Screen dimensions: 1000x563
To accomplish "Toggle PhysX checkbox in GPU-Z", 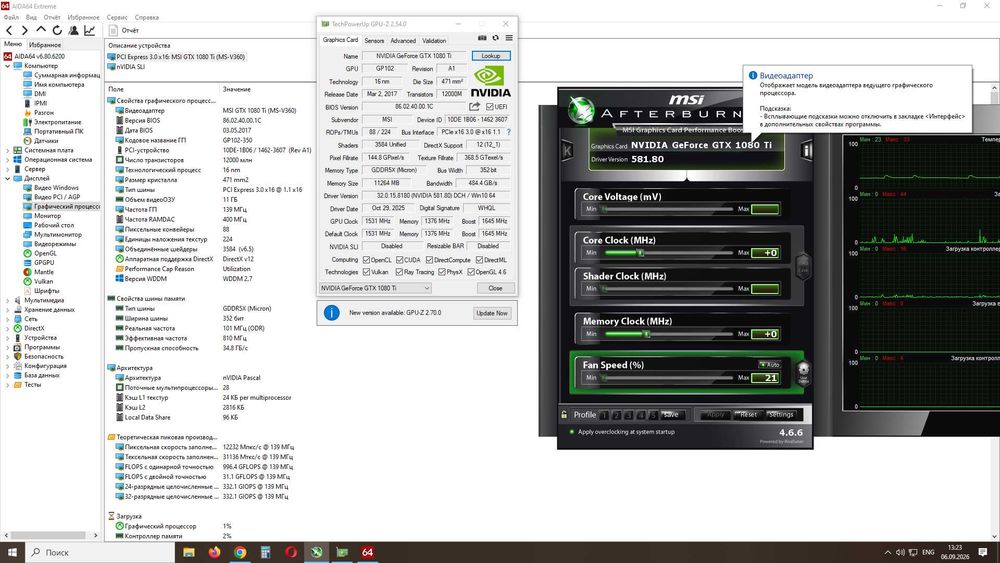I will 441,272.
